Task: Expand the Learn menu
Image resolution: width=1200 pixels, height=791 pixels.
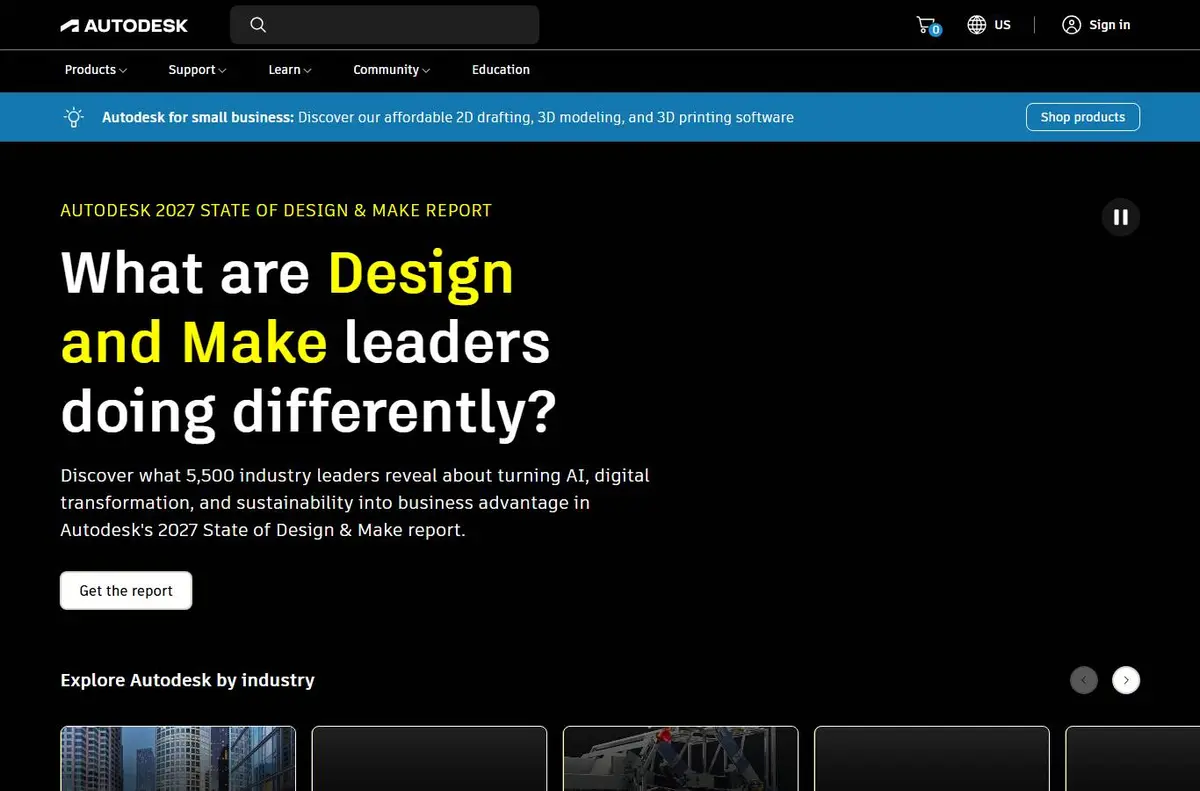Action: 290,70
